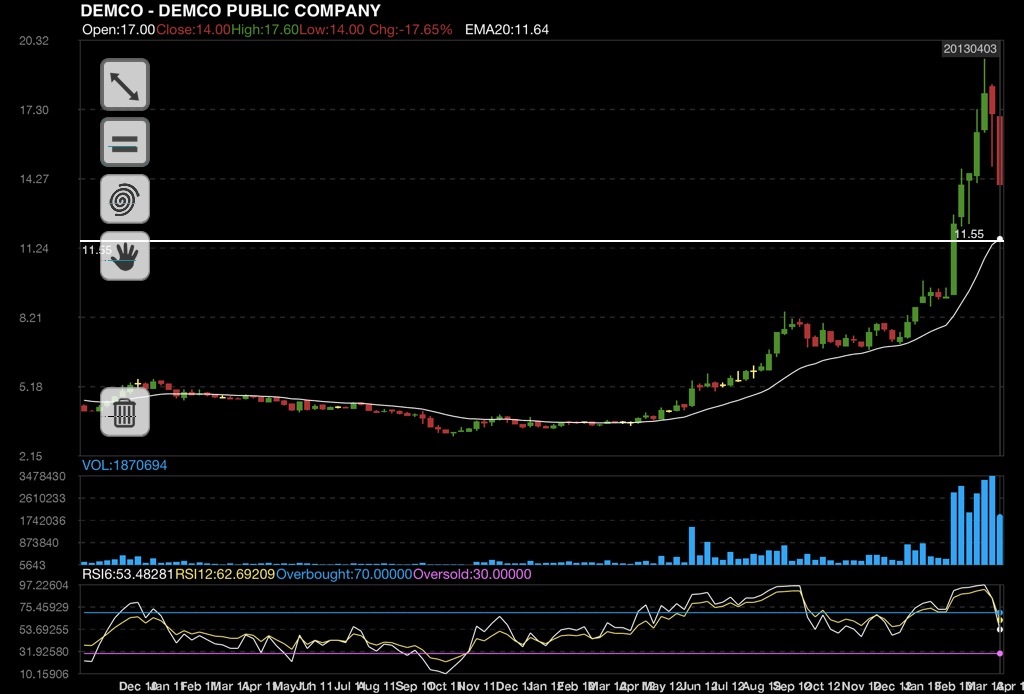Click the High:17.60 value
Image resolution: width=1024 pixels, height=694 pixels.
click(x=264, y=29)
